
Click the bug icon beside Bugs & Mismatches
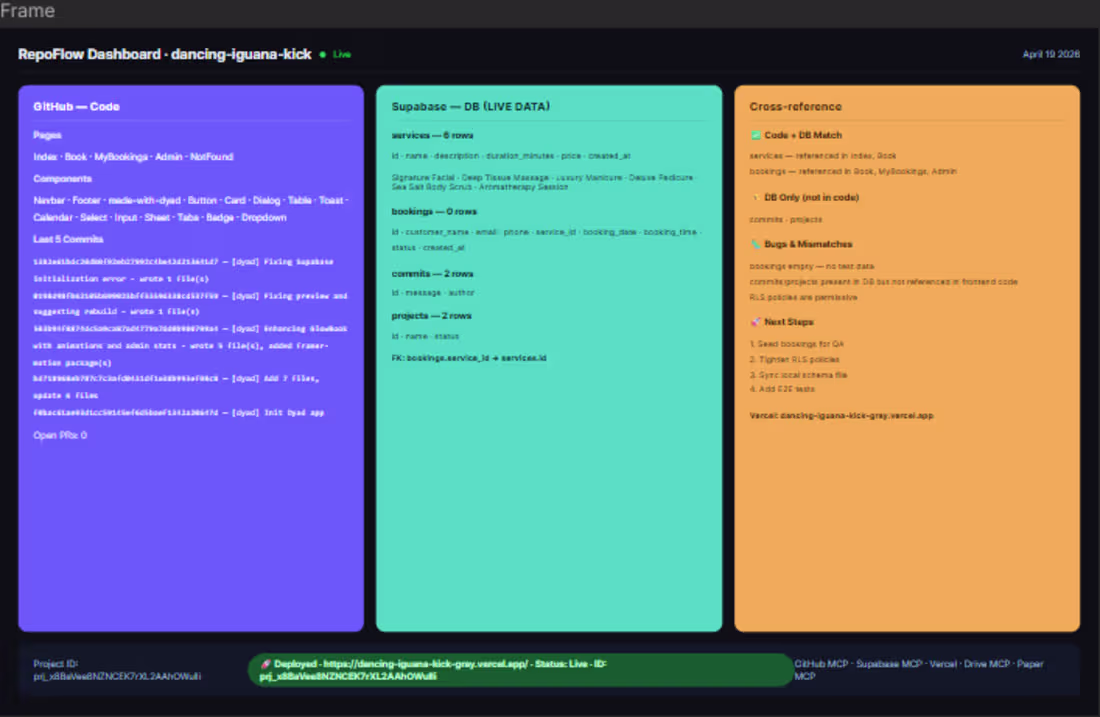pos(755,244)
